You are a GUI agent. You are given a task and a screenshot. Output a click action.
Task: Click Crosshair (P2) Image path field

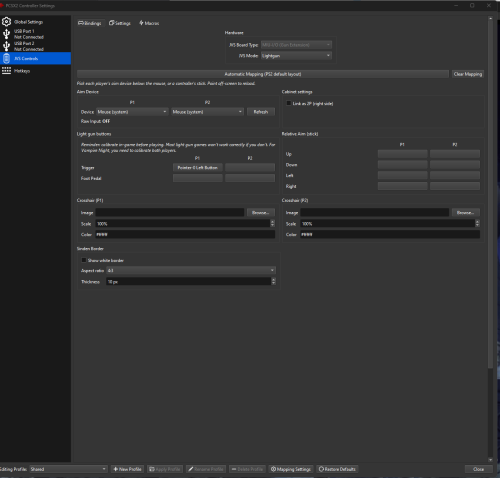[x=375, y=213]
